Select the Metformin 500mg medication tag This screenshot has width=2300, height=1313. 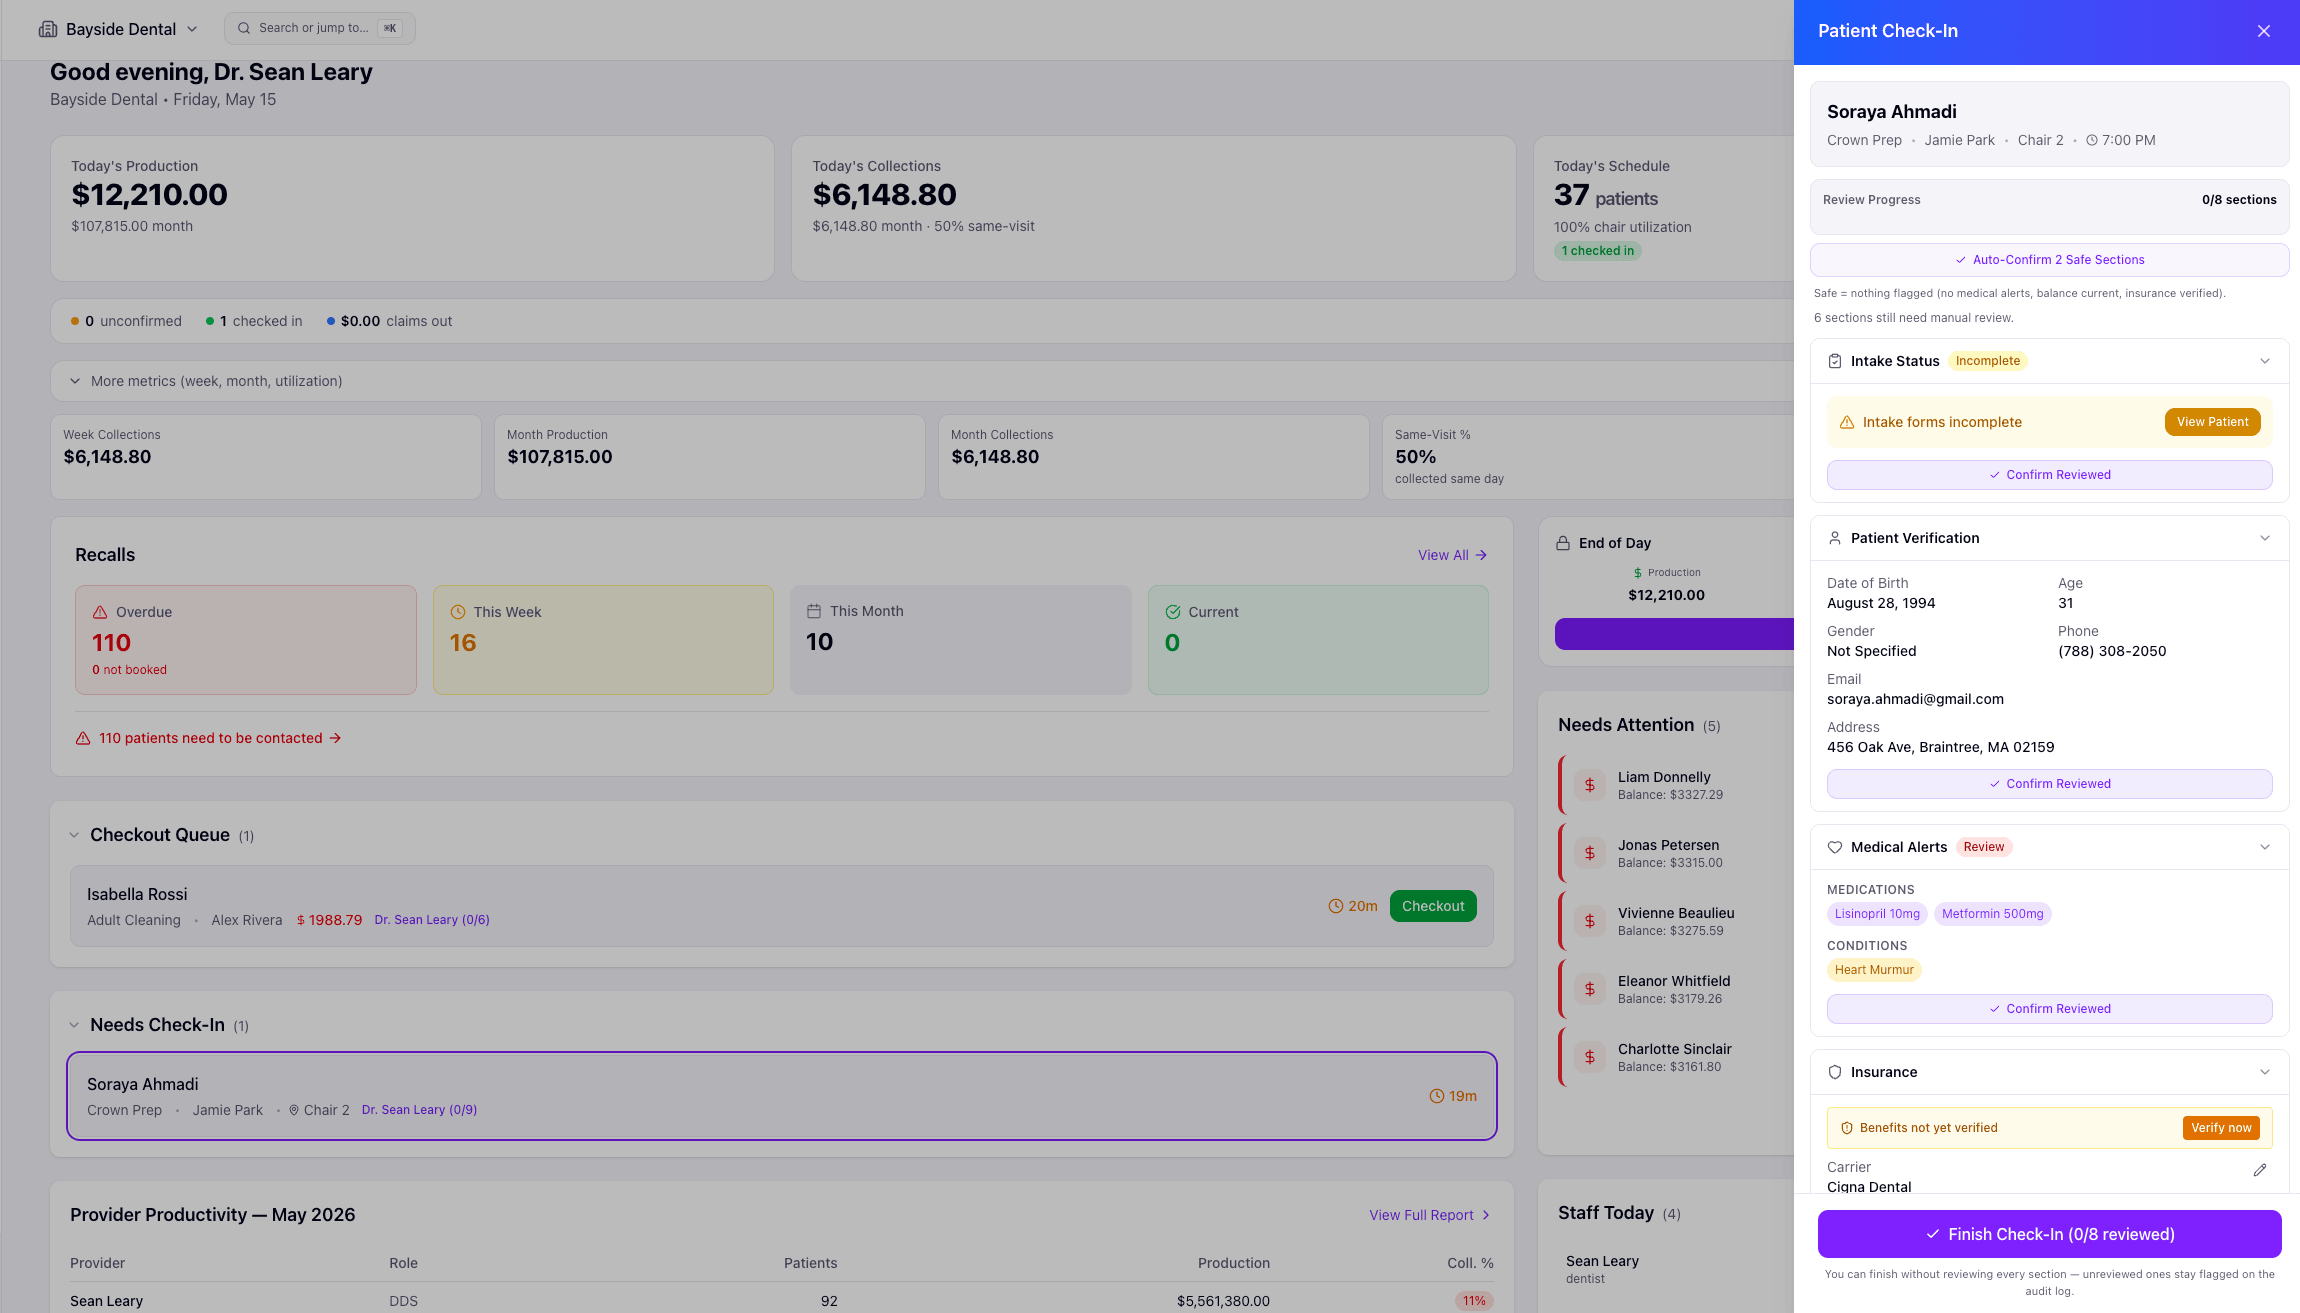click(1992, 914)
